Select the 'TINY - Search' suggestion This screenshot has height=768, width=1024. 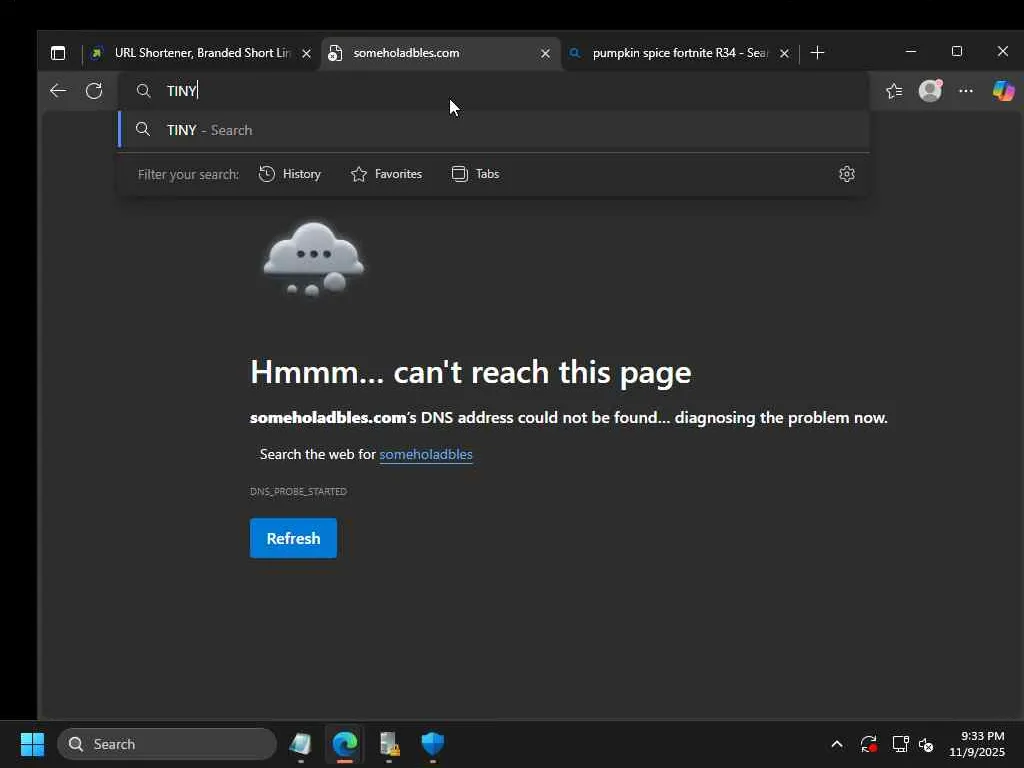[494, 130]
